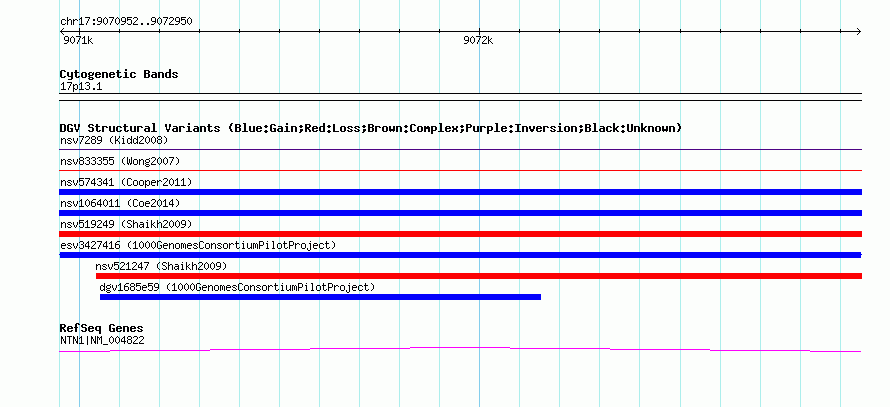Select the magenta NTN1 gene line
890x407 pixels.
coord(460,350)
